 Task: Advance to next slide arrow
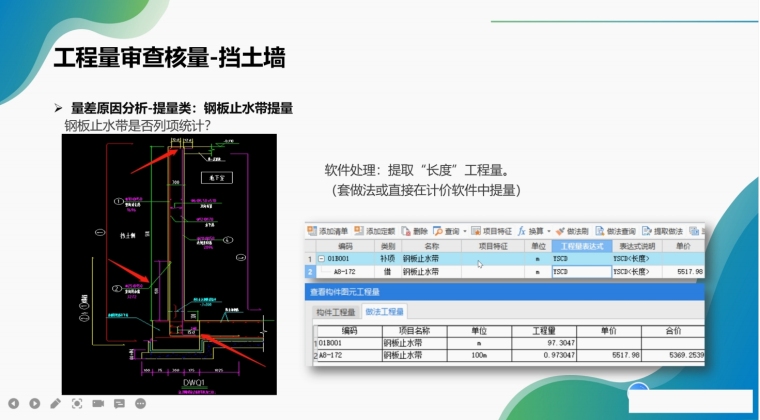coord(34,404)
